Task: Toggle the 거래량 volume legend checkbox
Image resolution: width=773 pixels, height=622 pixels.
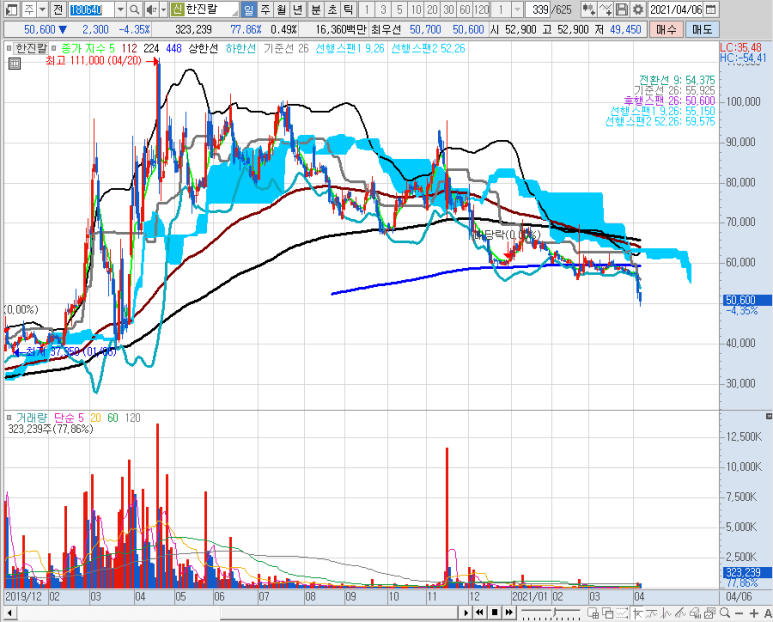Action: 9,417
